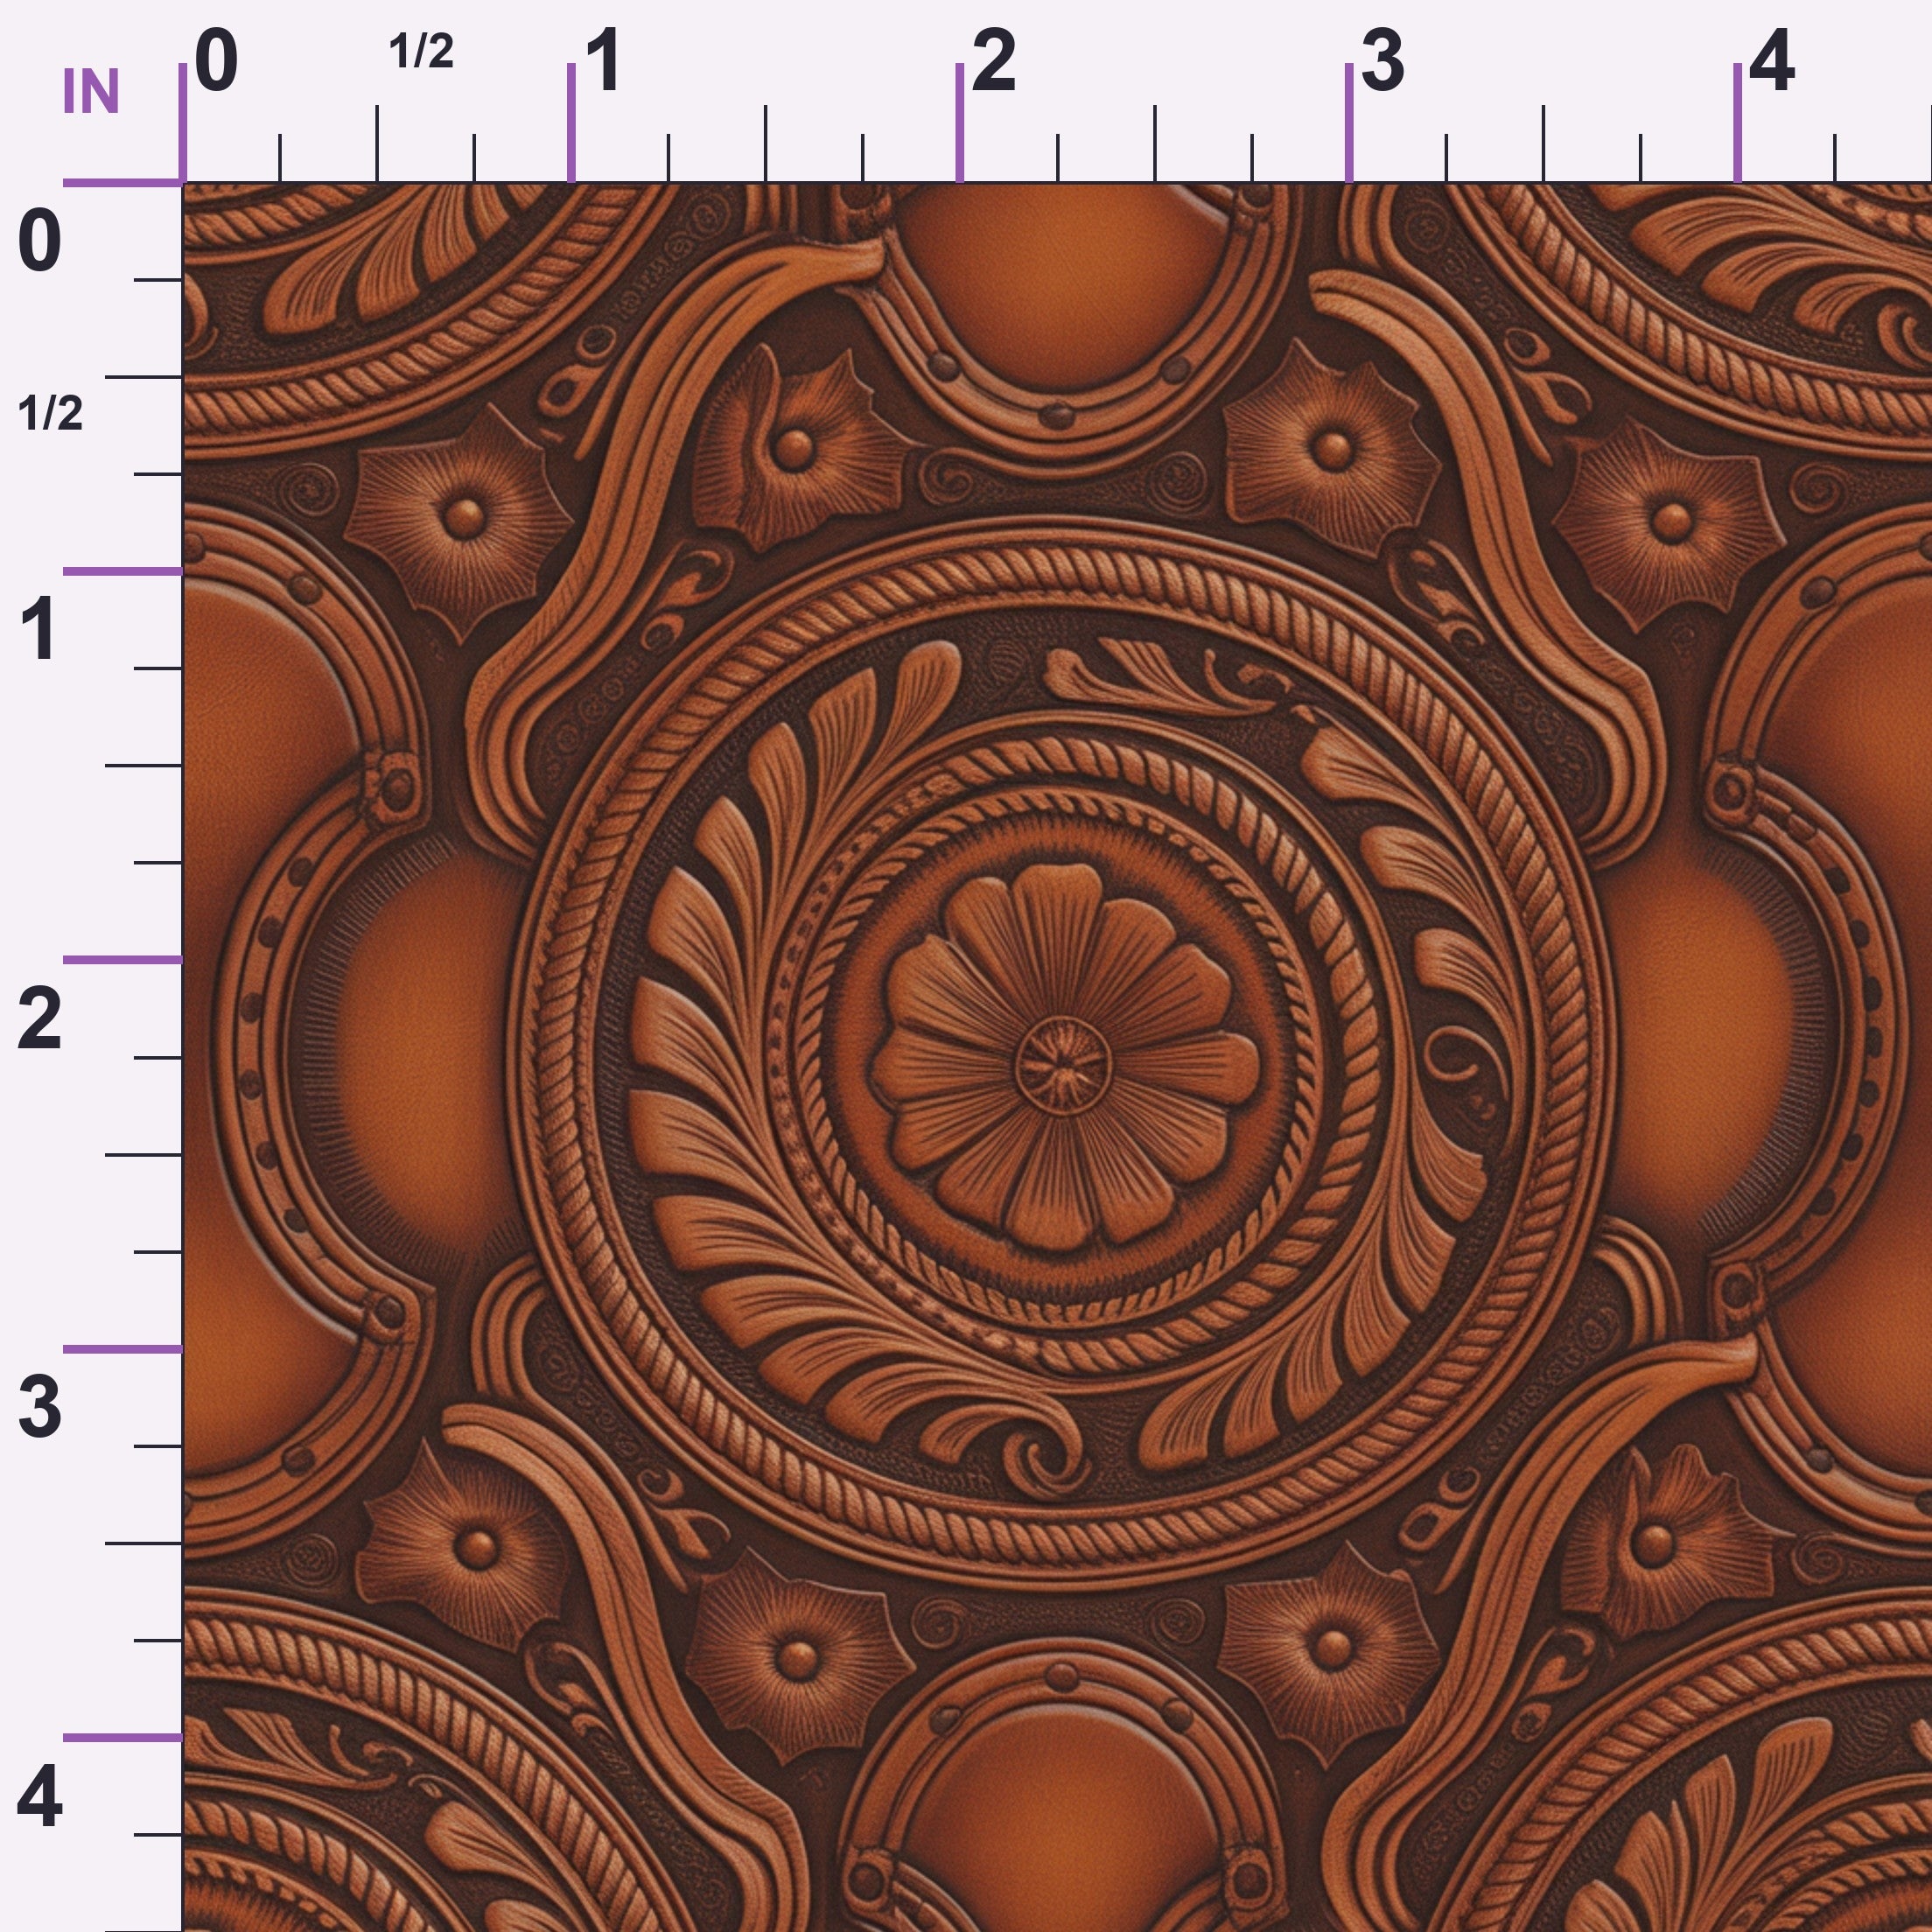Image resolution: width=1932 pixels, height=1932 pixels.
Task: Click the '4' on the left ruler
Action: (x=40, y=1796)
